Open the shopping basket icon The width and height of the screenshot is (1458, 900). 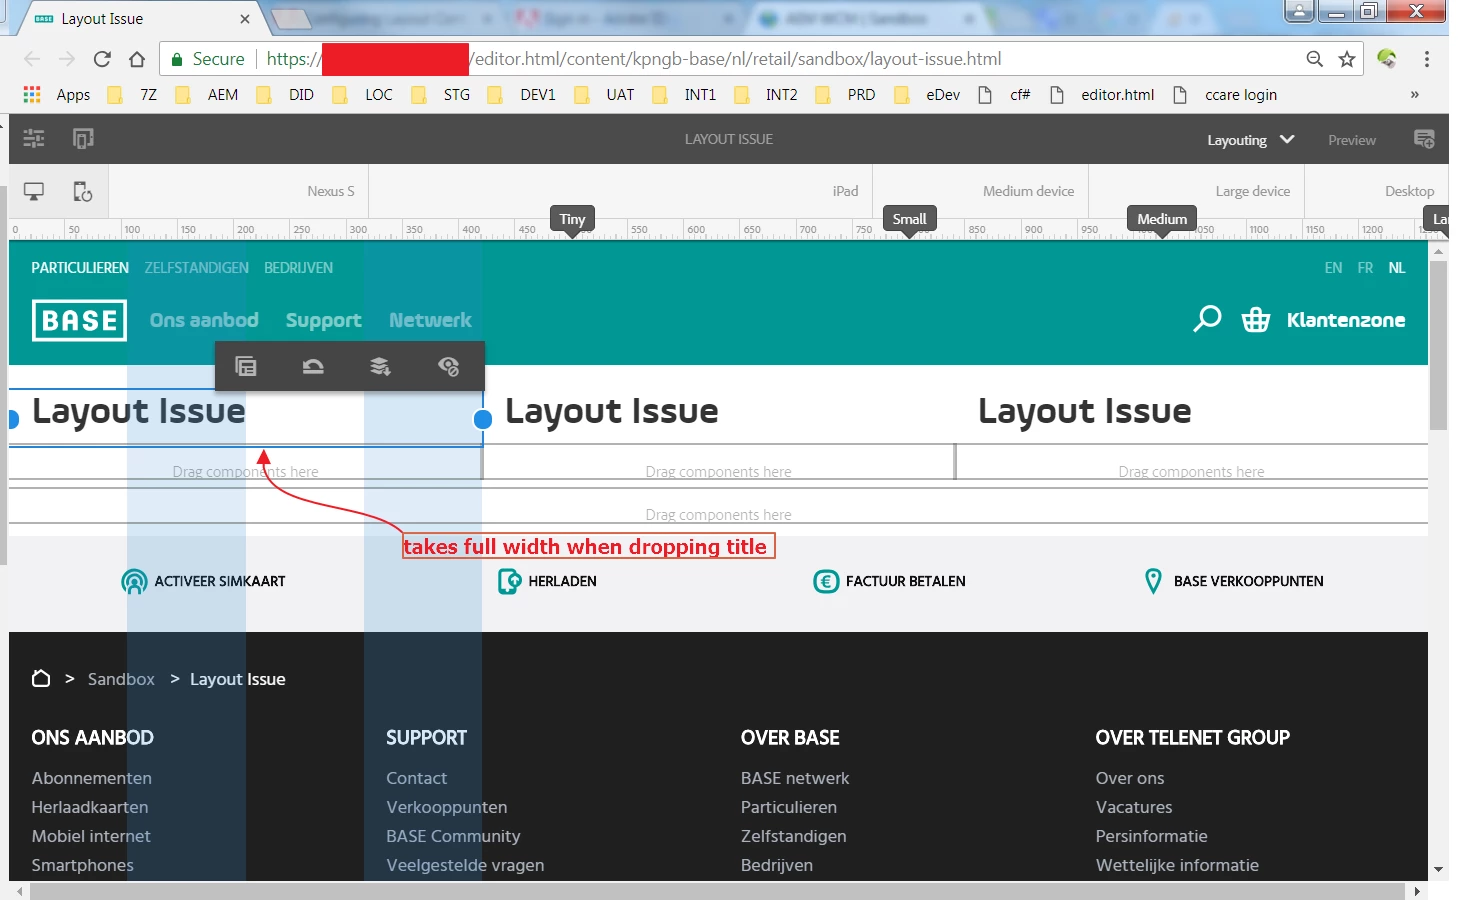click(x=1256, y=320)
